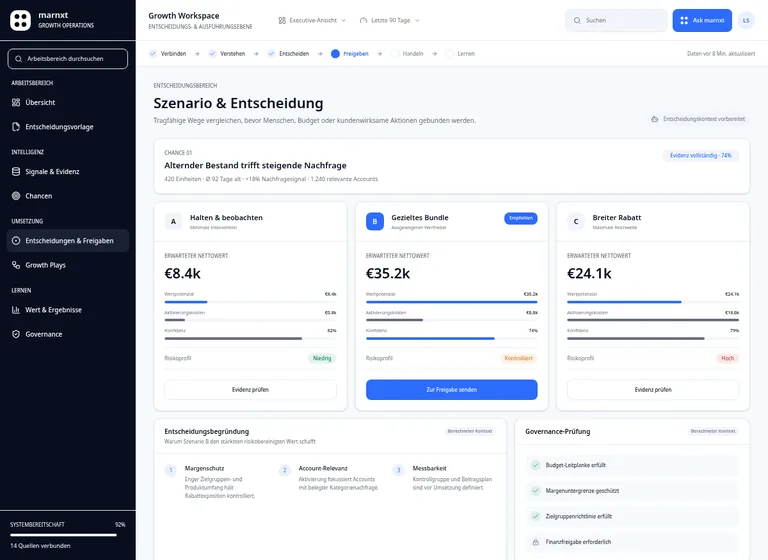Click Konfidenz bar in Halten & beobachten card

250,338
